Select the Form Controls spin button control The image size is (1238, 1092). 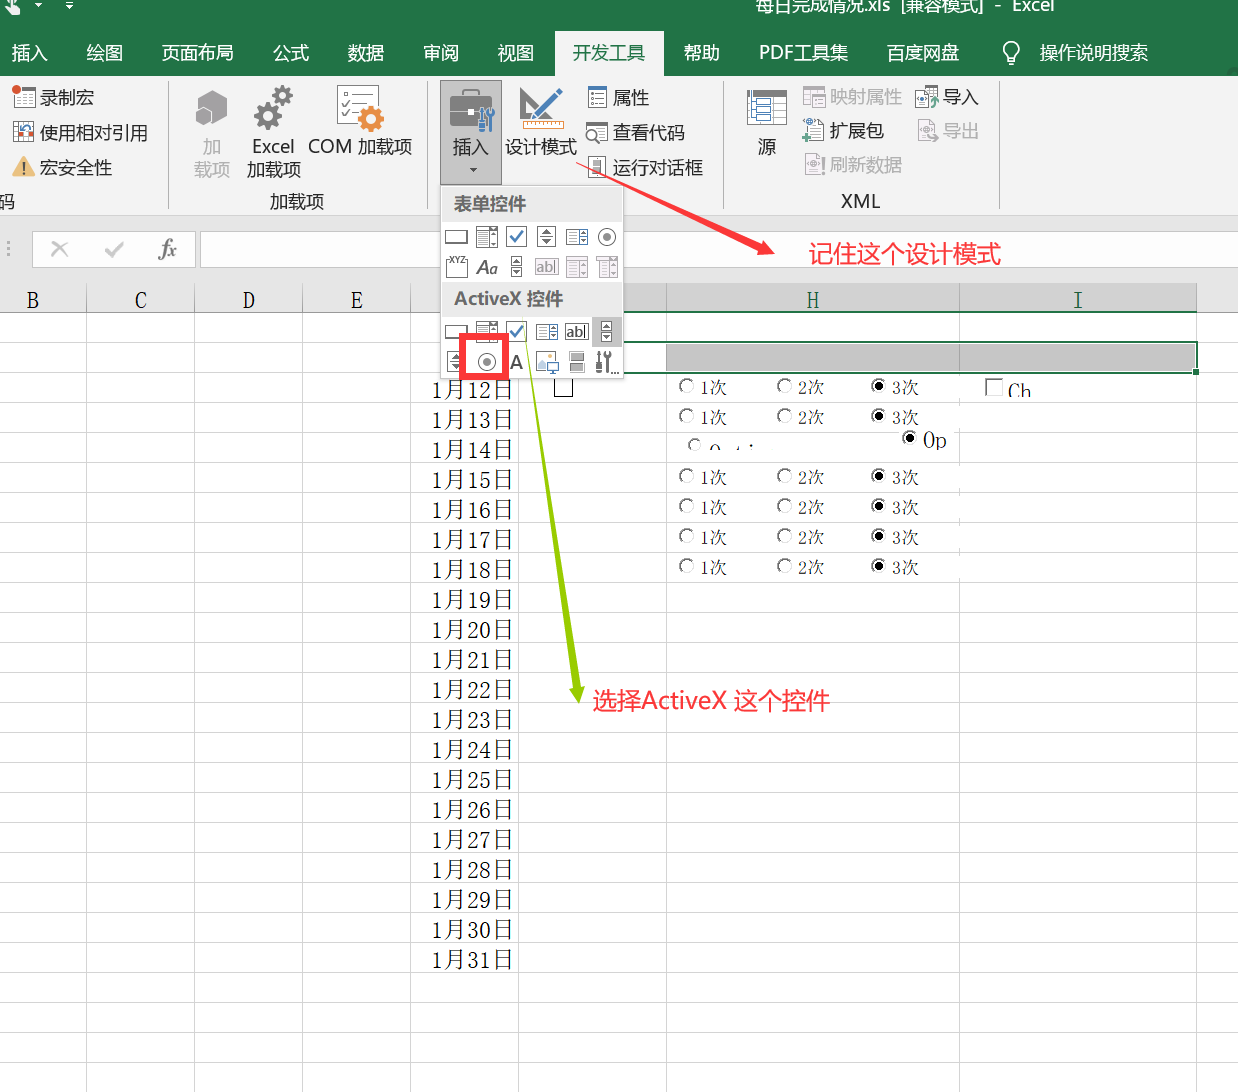tap(546, 237)
